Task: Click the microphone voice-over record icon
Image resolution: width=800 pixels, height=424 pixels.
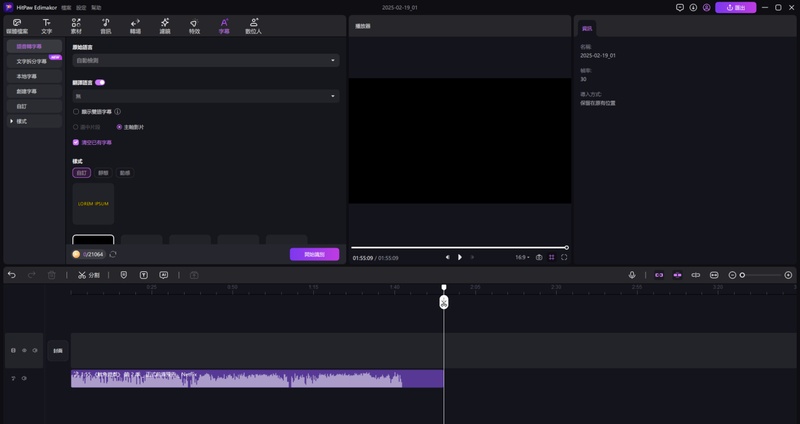Action: click(x=632, y=274)
